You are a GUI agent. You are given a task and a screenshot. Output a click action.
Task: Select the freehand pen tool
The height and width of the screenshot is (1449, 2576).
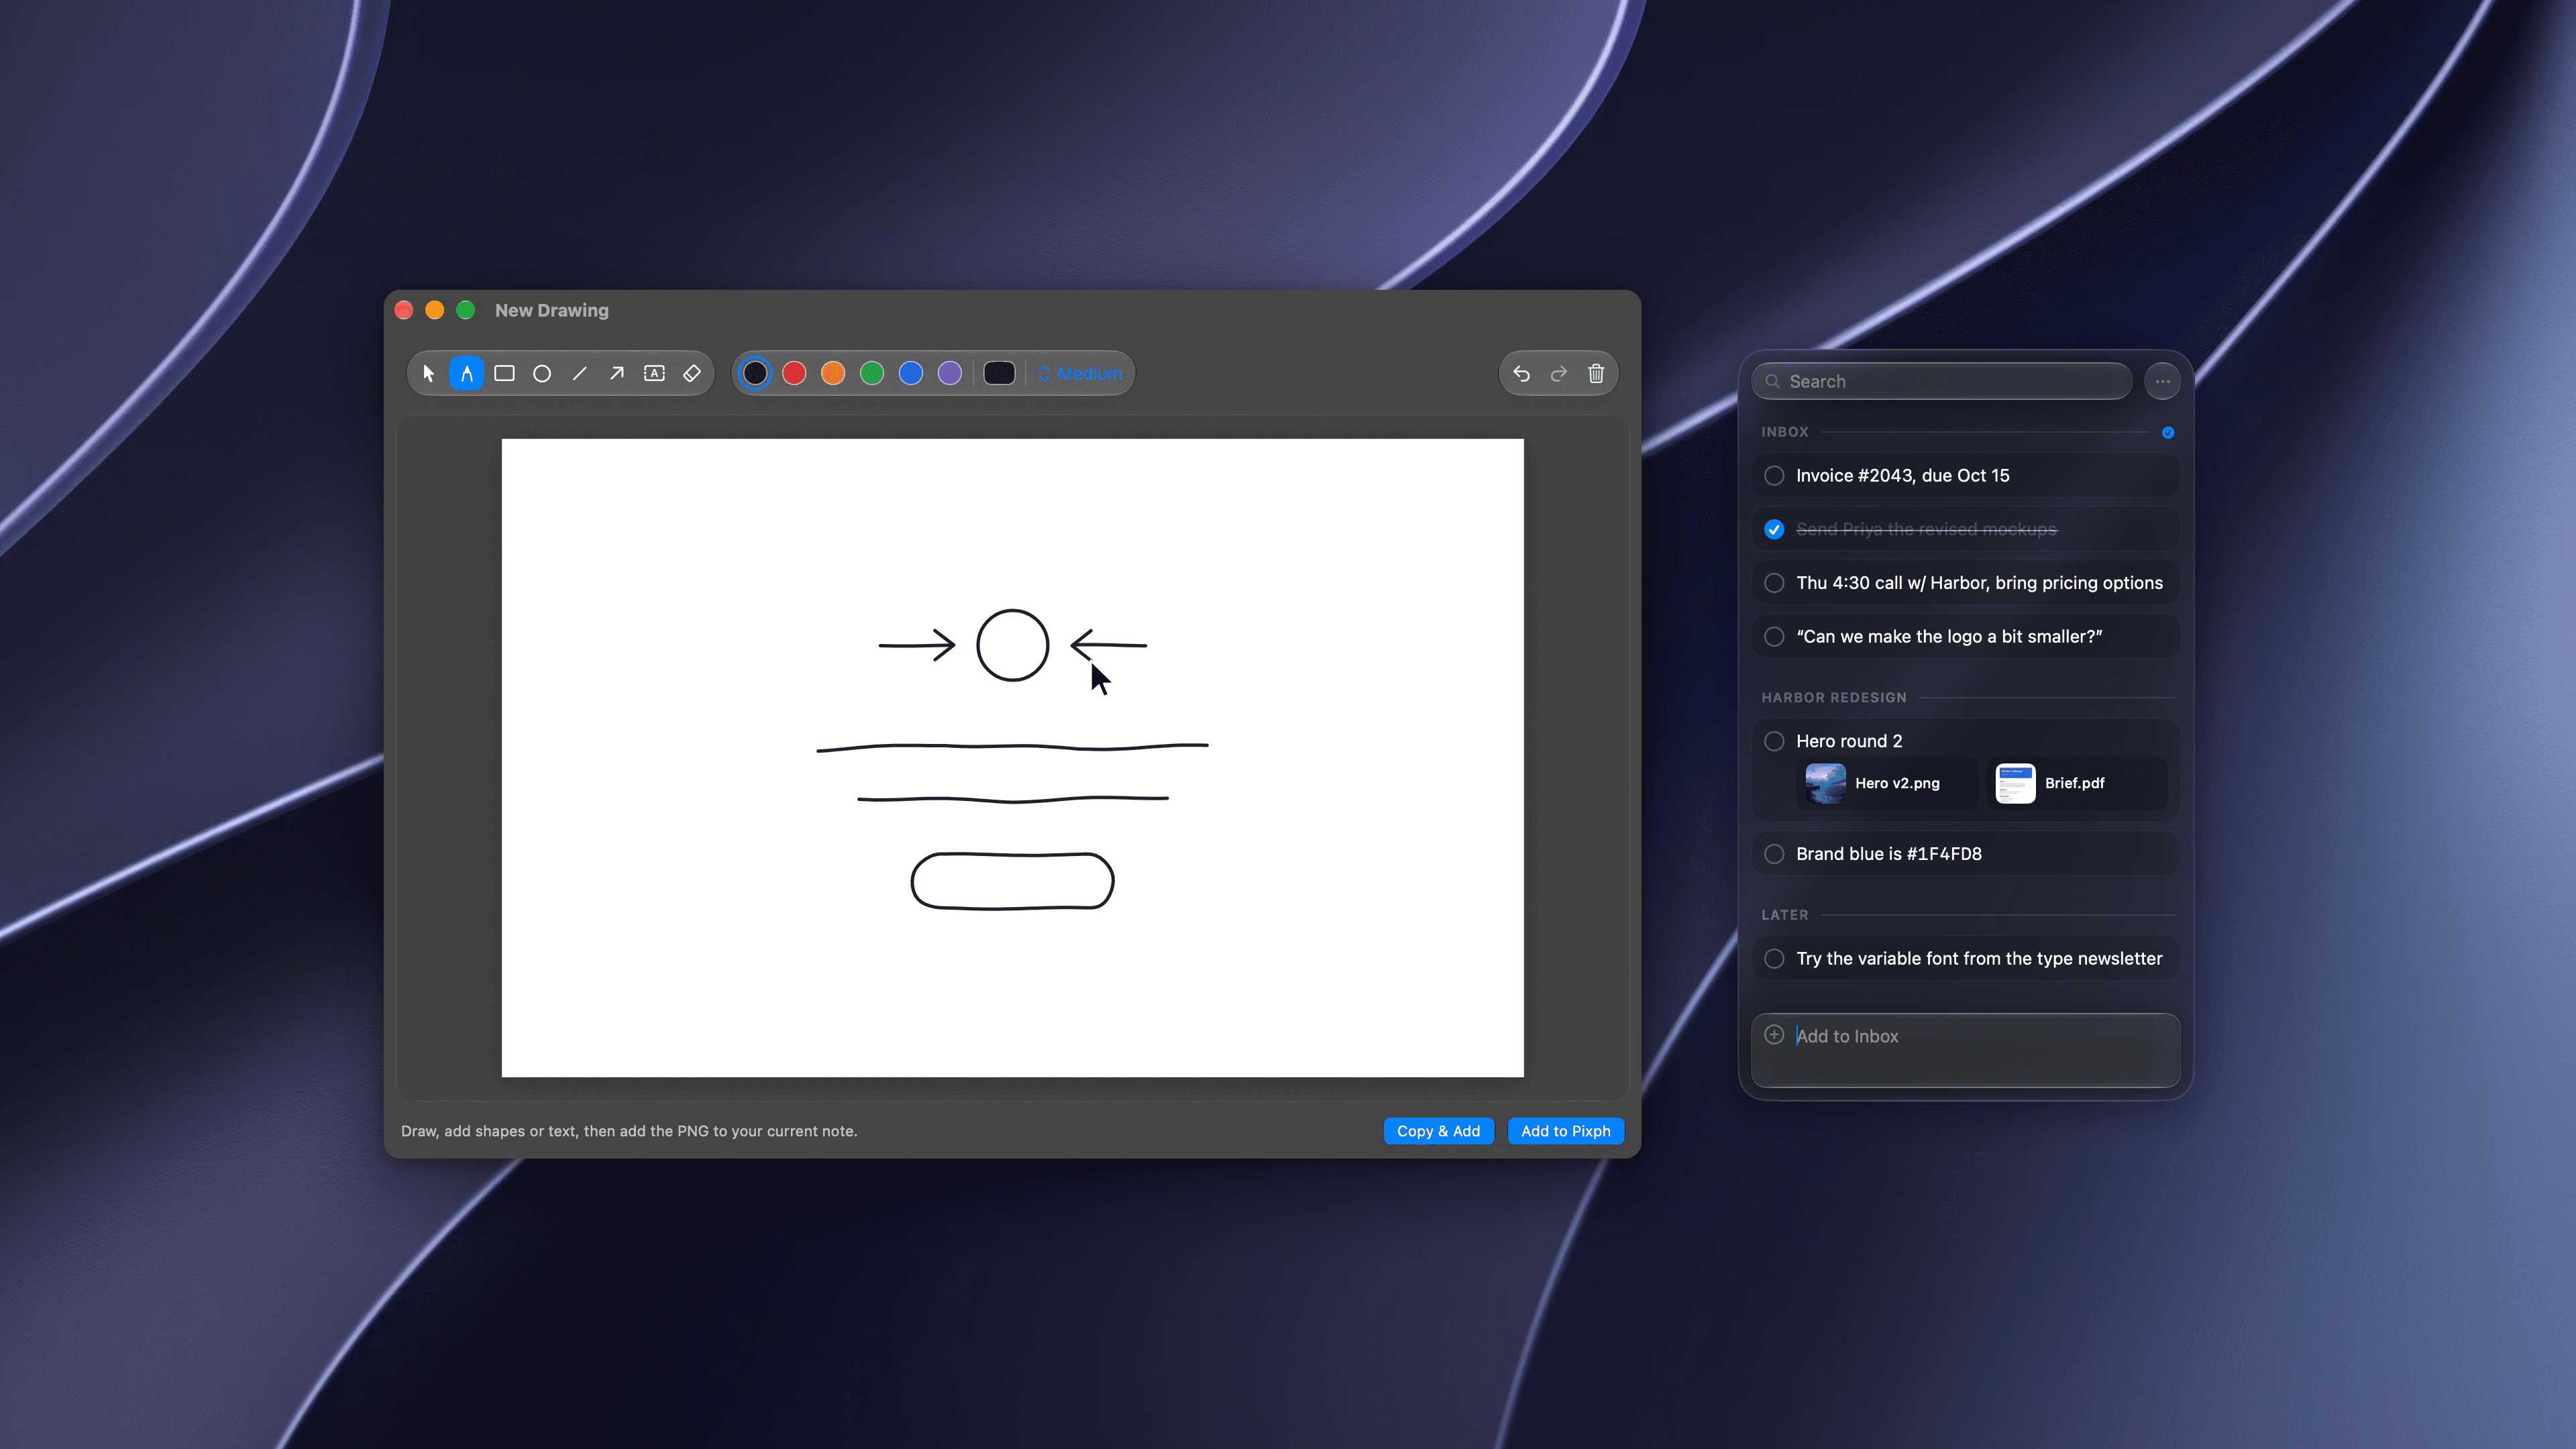point(467,373)
